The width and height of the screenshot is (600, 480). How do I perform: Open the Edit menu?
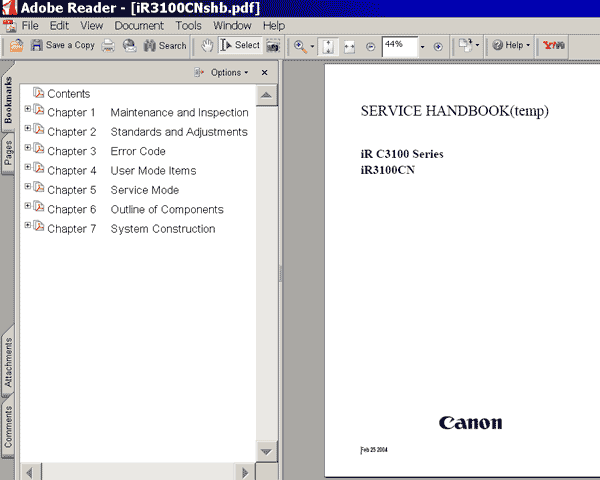pos(59,26)
